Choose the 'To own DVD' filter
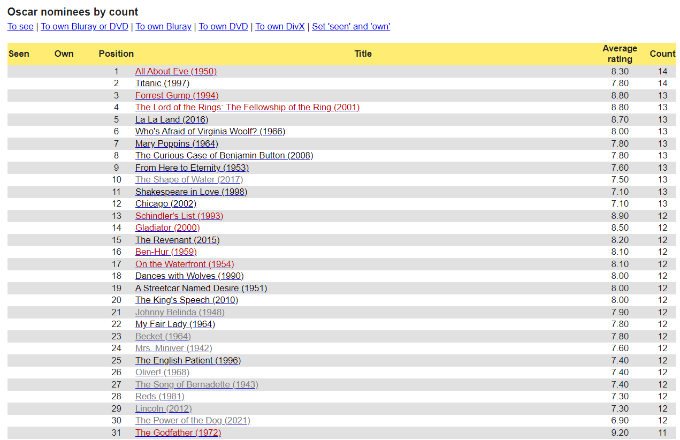Screen dimensions: 680x440 tap(223, 27)
